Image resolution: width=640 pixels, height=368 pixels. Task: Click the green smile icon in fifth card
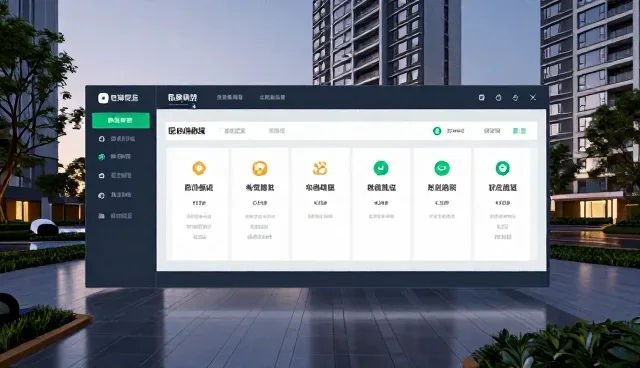click(442, 168)
